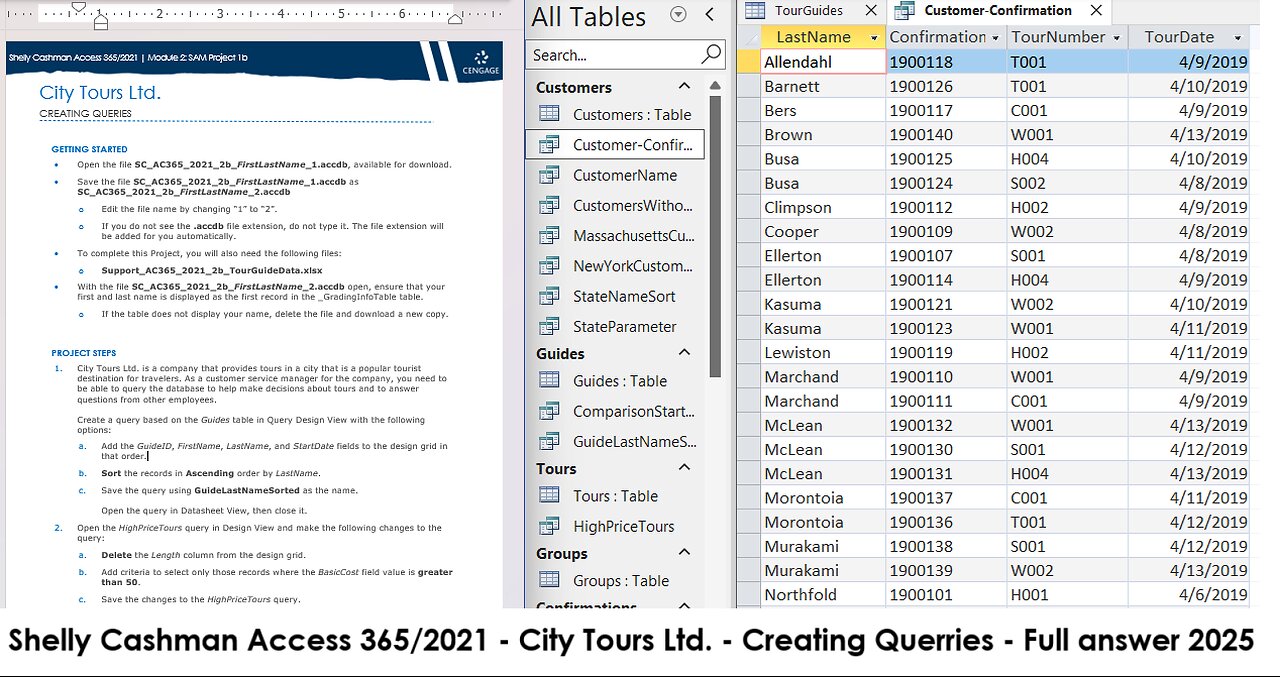Click the Cengage logo in document
Image resolution: width=1280 pixels, height=677 pixels.
pos(481,62)
